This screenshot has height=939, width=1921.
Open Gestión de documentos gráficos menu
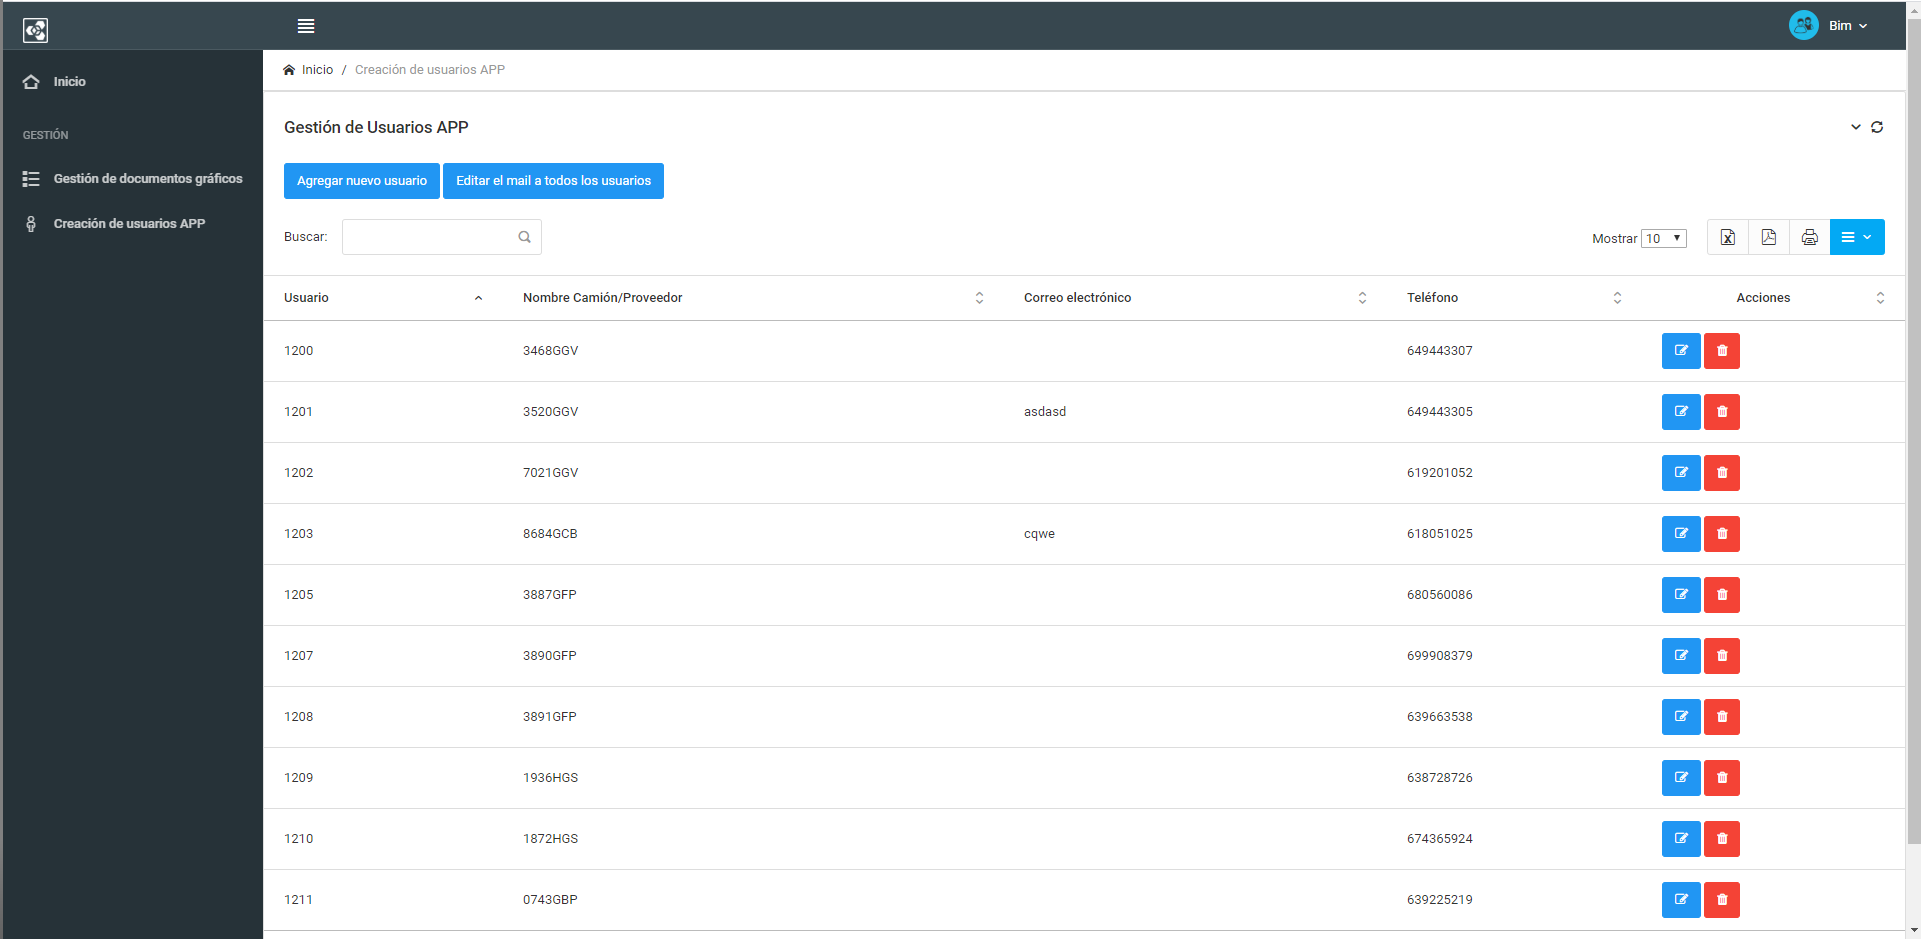click(147, 179)
